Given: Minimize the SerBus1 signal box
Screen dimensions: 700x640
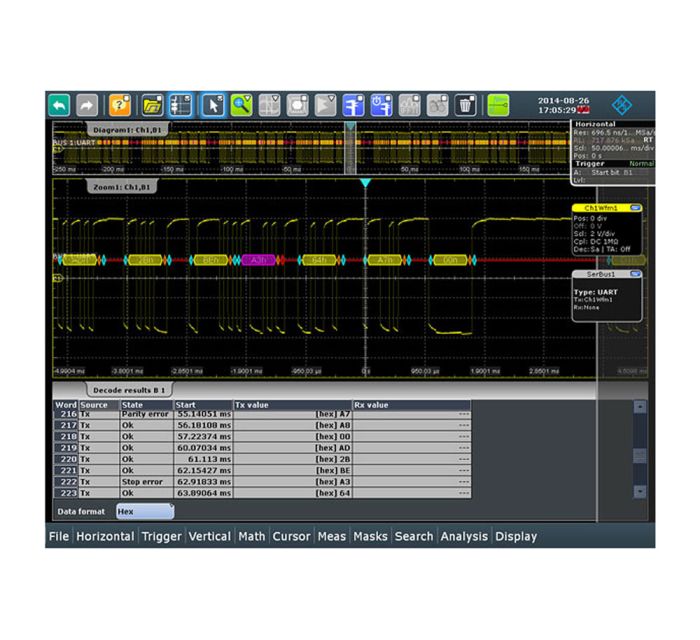Looking at the screenshot, I should [635, 274].
